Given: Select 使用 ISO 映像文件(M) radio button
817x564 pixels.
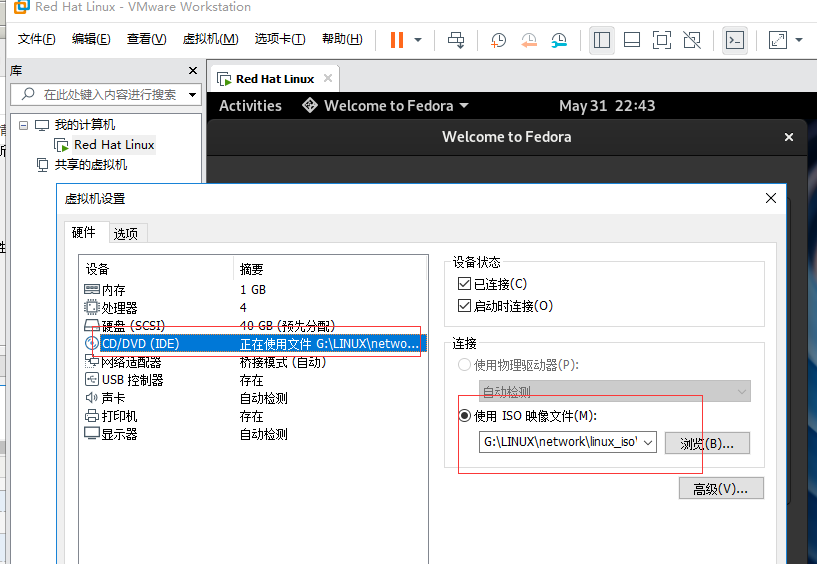Looking at the screenshot, I should pos(464,415).
